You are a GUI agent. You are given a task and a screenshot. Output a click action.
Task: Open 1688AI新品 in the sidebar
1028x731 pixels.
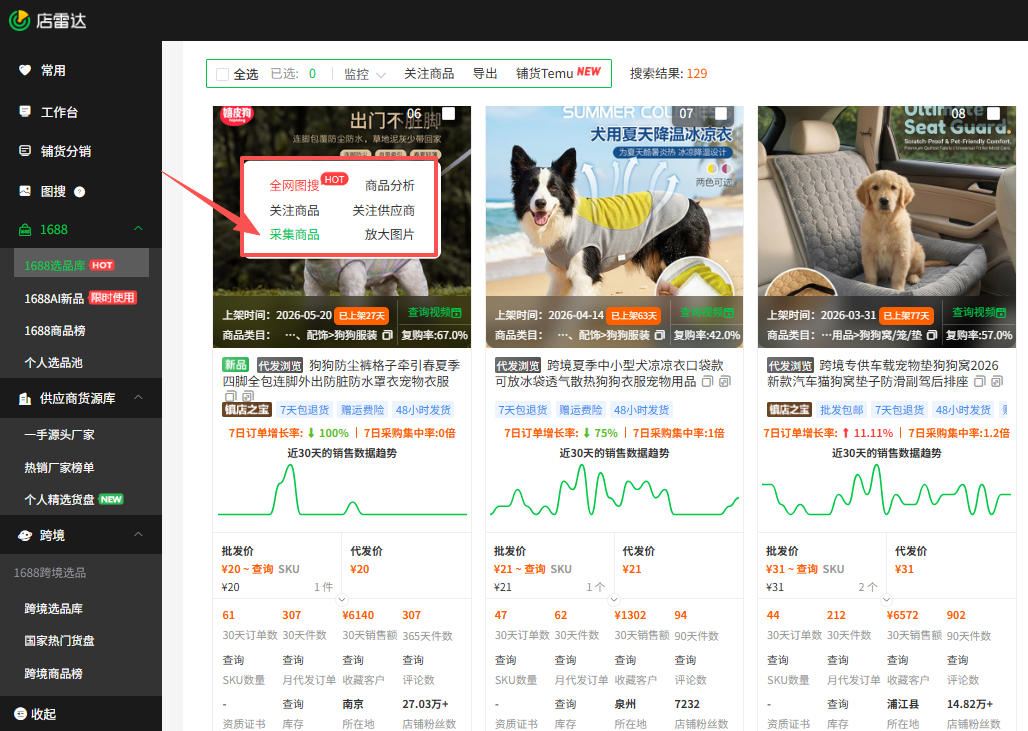tap(54, 298)
